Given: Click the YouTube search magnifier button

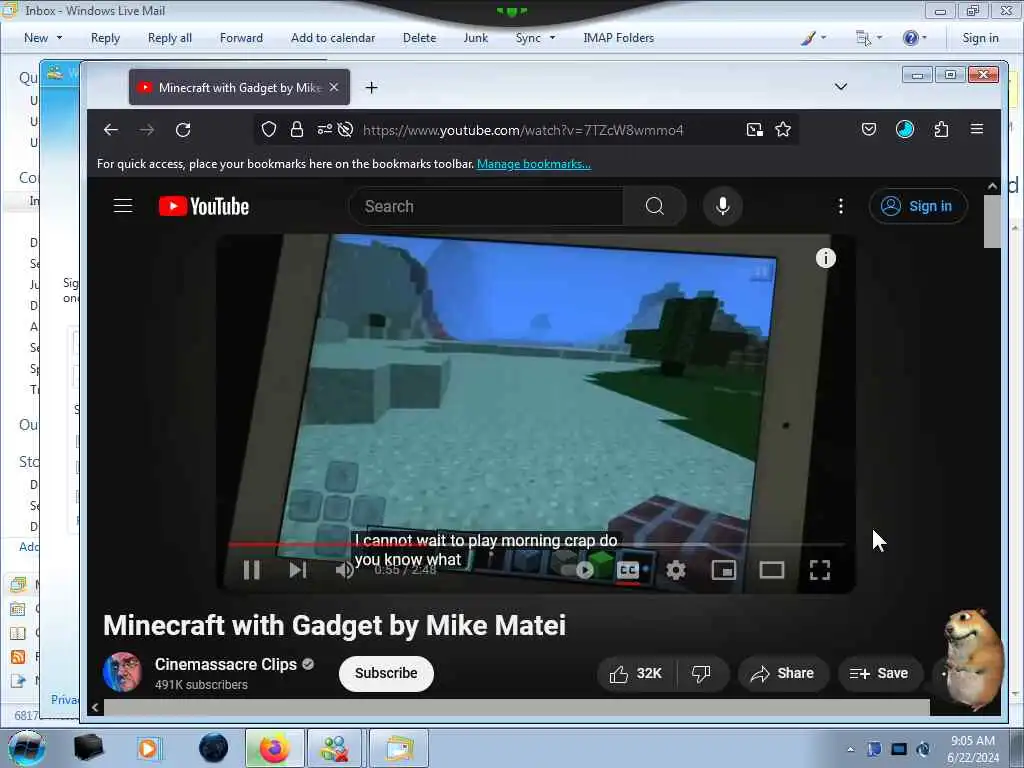Looking at the screenshot, I should point(654,206).
